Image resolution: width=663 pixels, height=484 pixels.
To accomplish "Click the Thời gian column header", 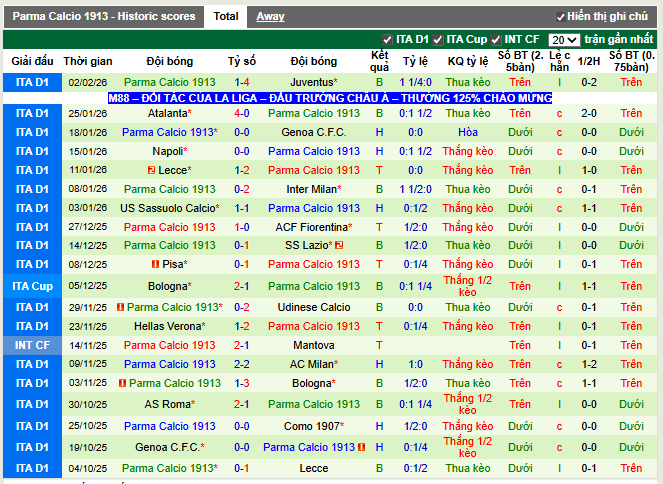I will click(88, 61).
